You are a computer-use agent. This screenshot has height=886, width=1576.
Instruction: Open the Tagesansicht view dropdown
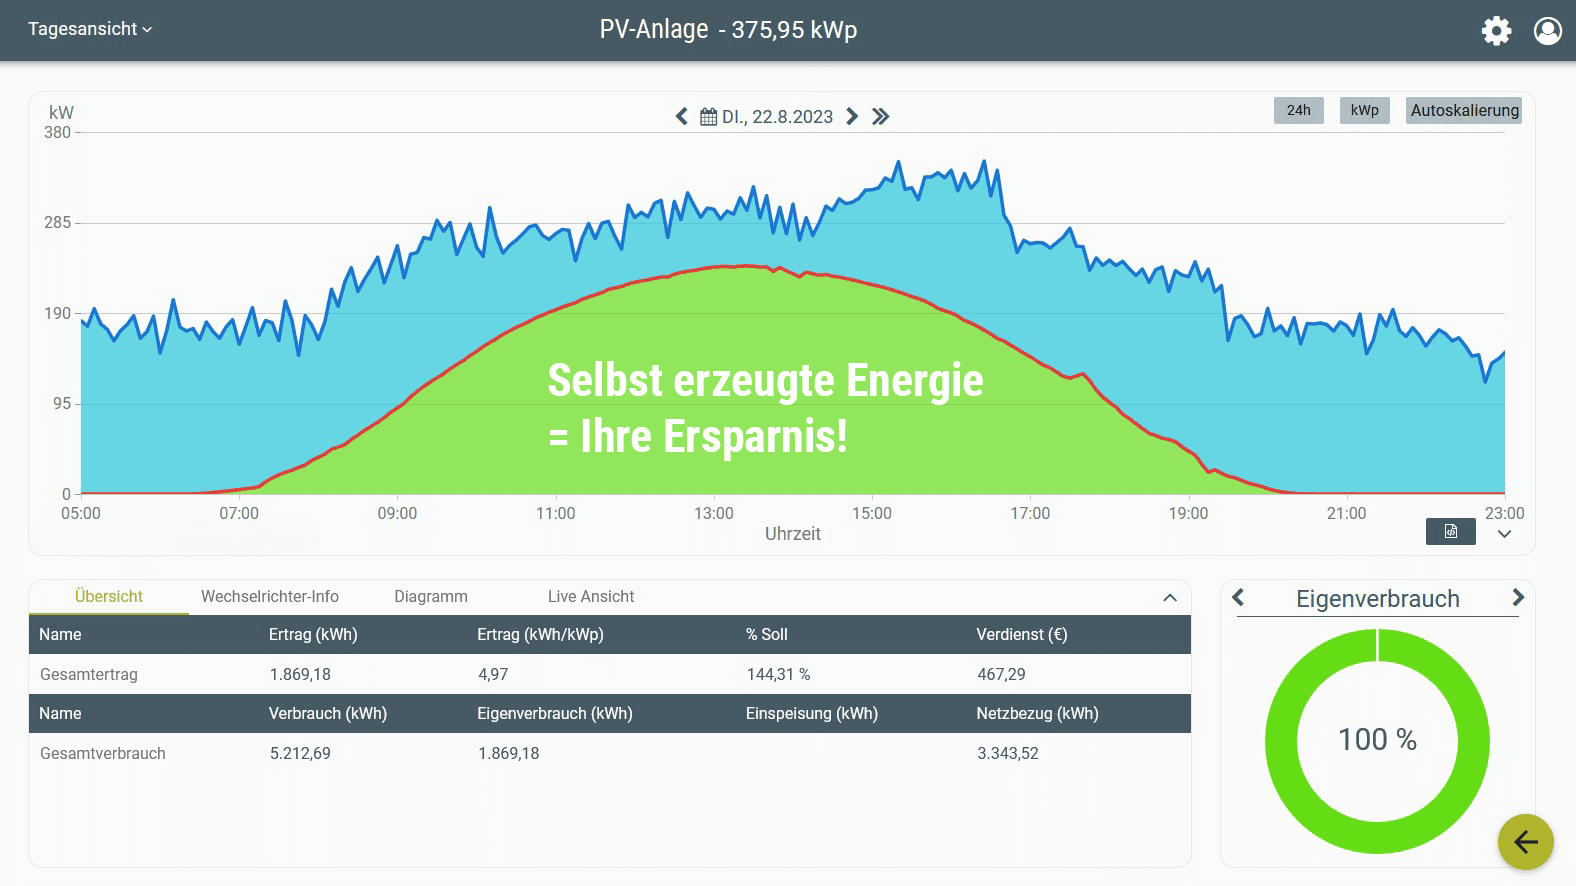point(90,29)
